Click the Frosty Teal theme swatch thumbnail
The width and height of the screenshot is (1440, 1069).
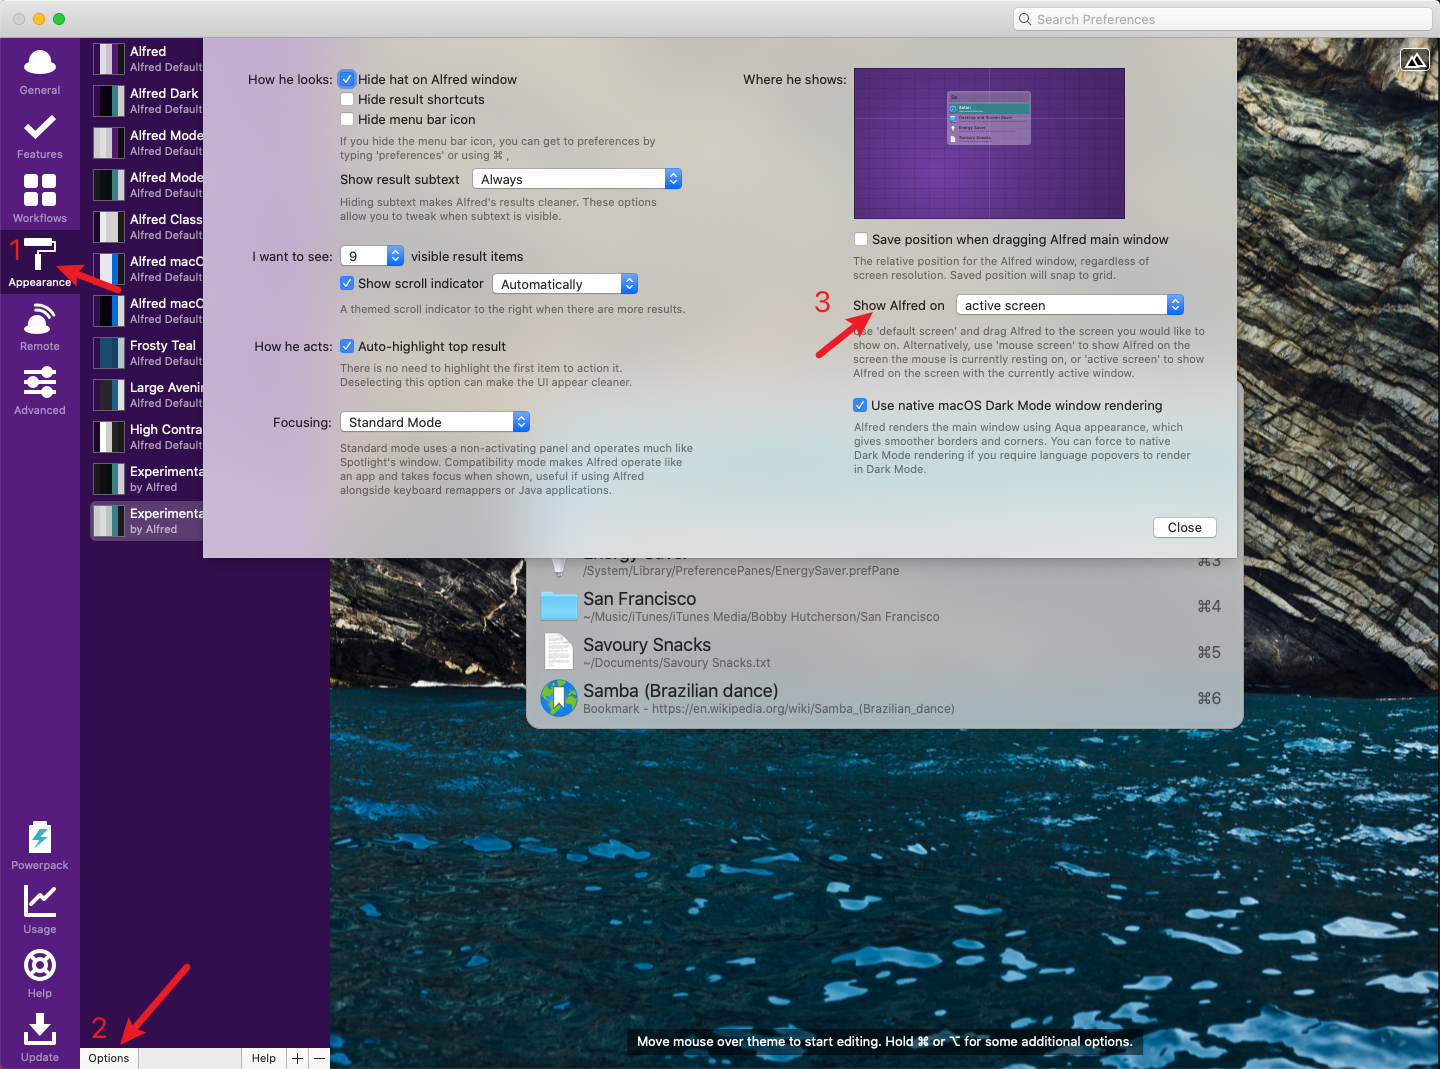[x=109, y=353]
